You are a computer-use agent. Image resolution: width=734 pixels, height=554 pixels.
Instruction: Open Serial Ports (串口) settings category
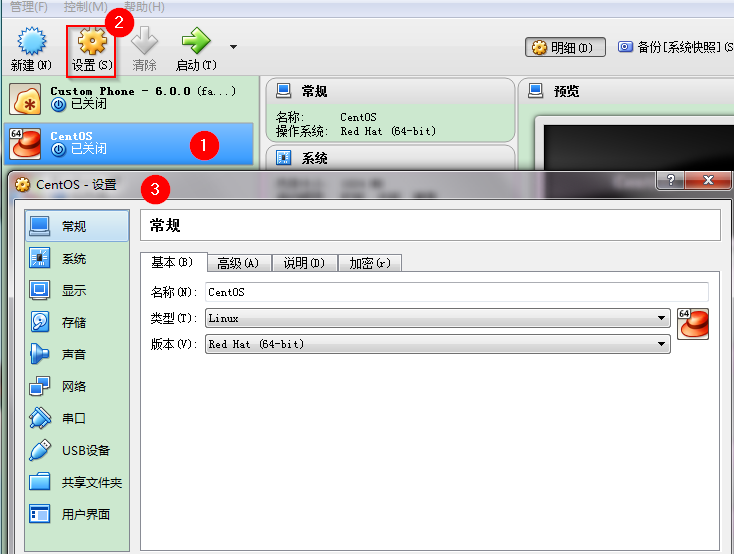click(x=76, y=419)
